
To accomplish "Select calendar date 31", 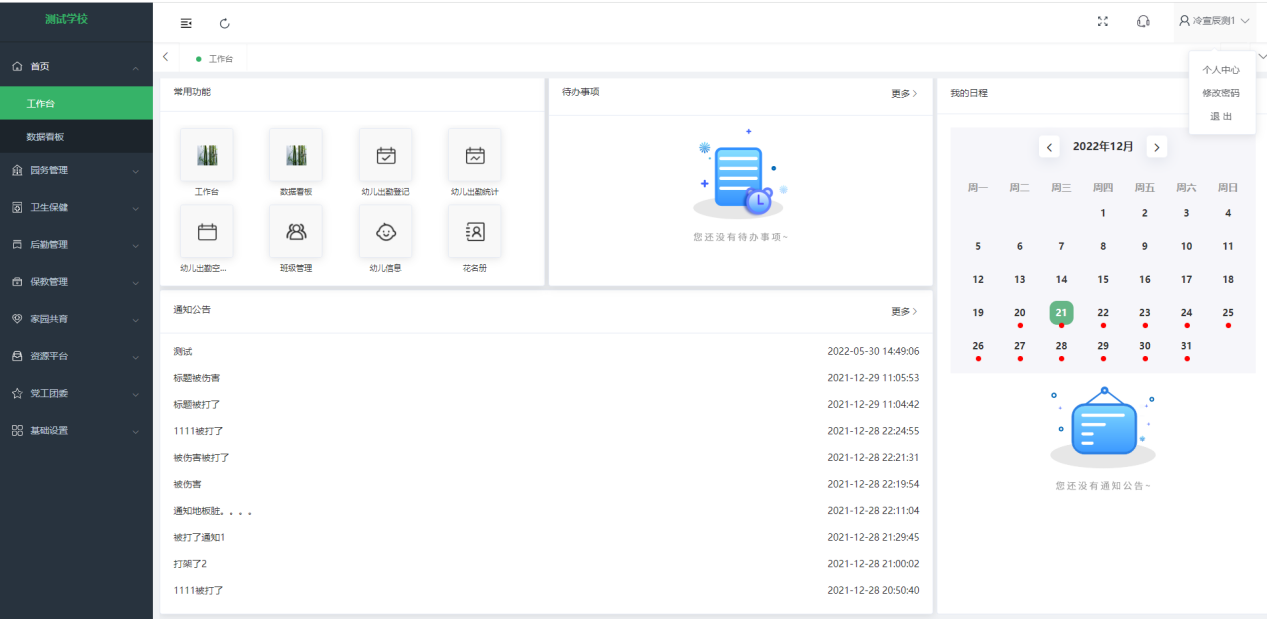I will pos(1186,346).
